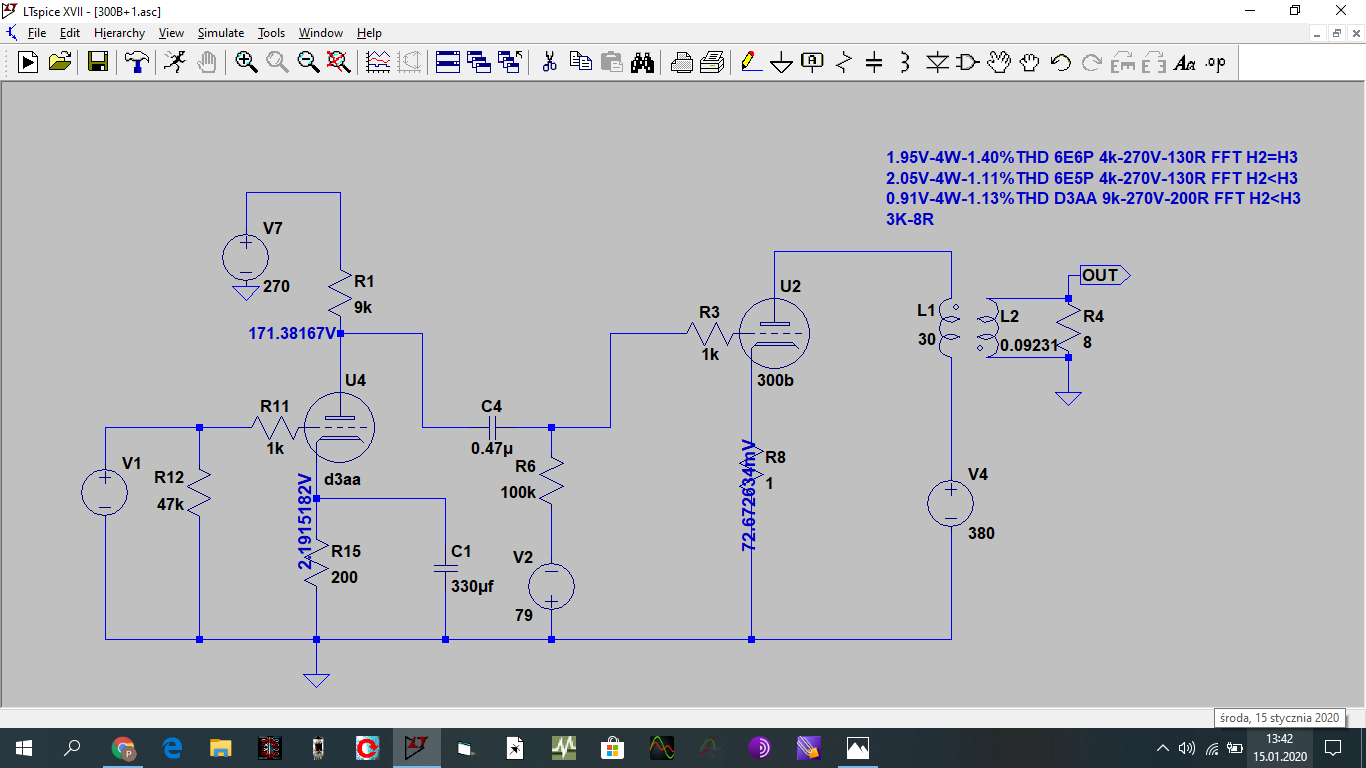Click the OUT net label flag
The image size is (1366, 768).
point(1105,275)
